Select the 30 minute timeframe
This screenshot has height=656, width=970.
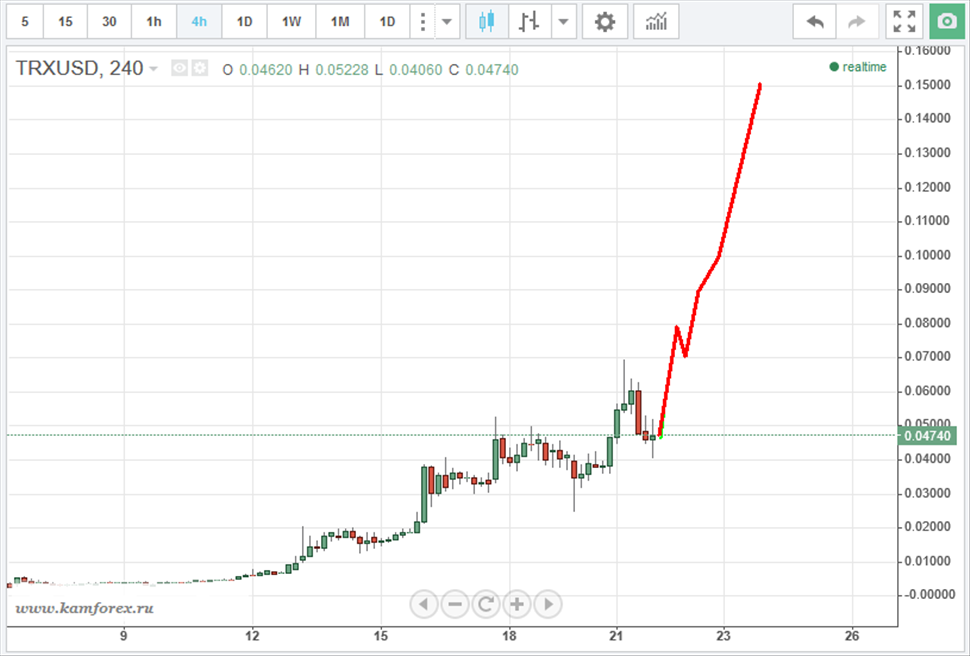tap(109, 22)
